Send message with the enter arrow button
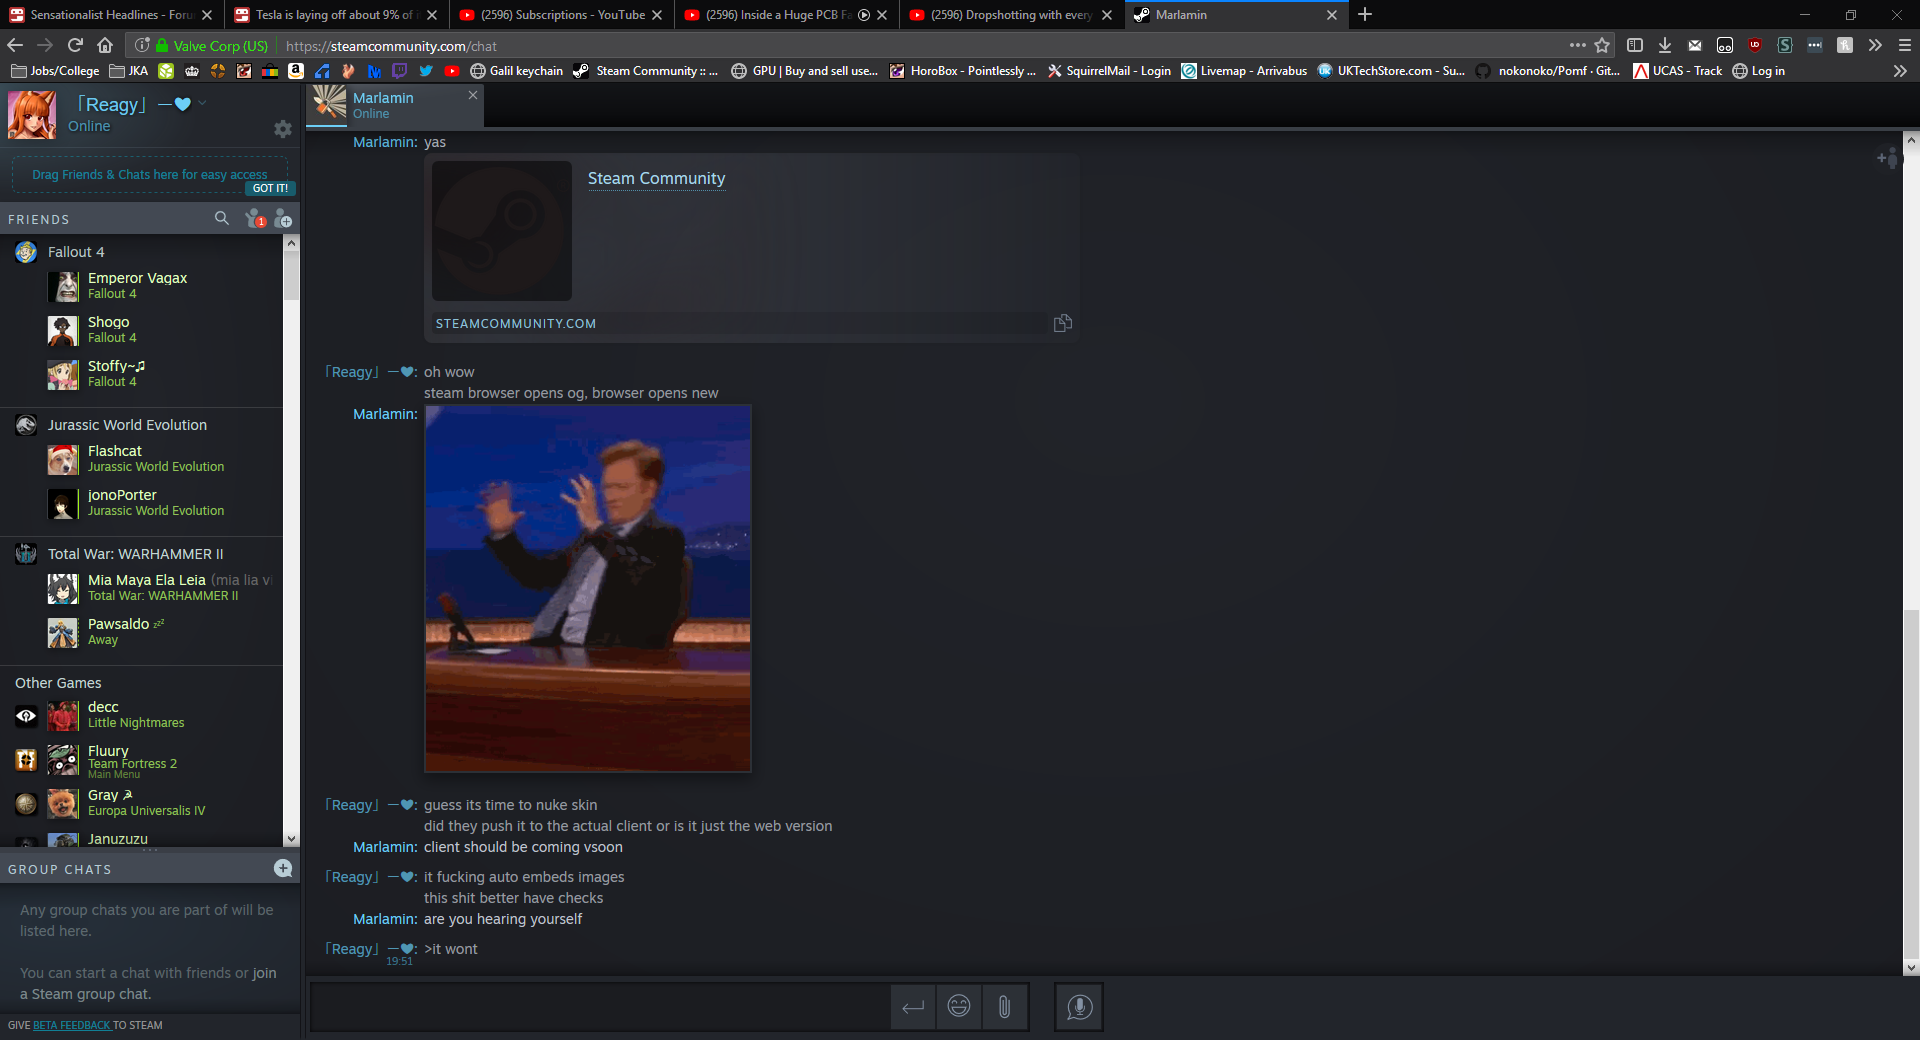The image size is (1920, 1040). pos(913,1006)
